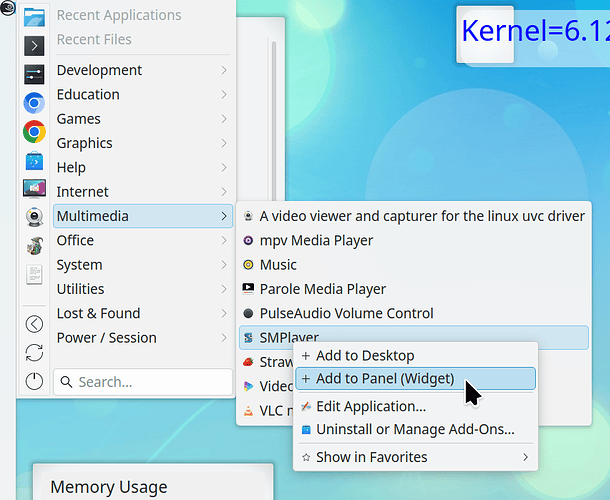
Task: Open the Show in Favorites submenu
Action: 415,457
